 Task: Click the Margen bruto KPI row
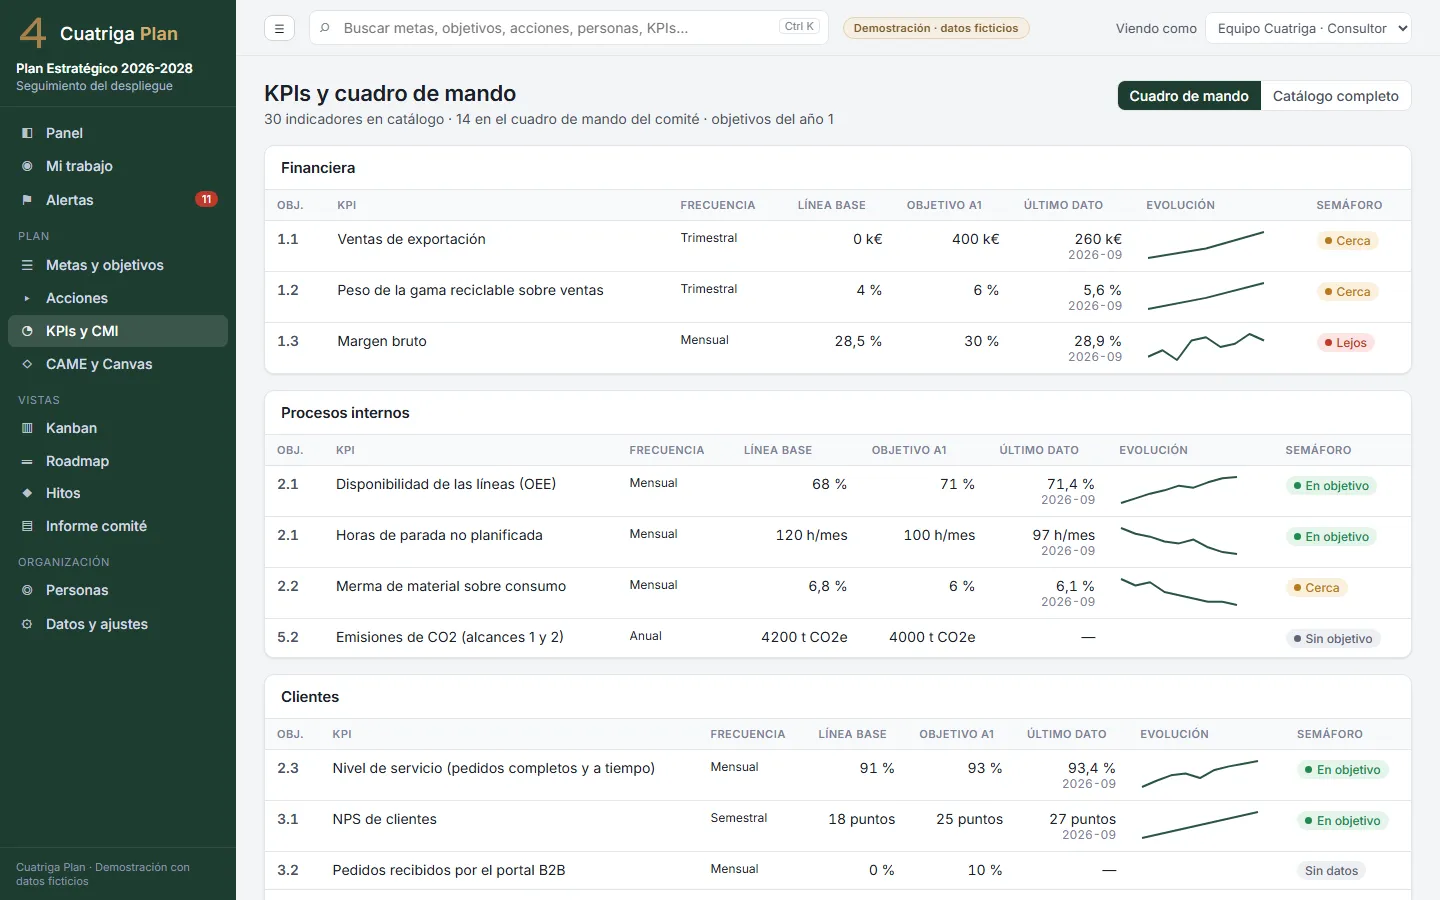(x=838, y=348)
